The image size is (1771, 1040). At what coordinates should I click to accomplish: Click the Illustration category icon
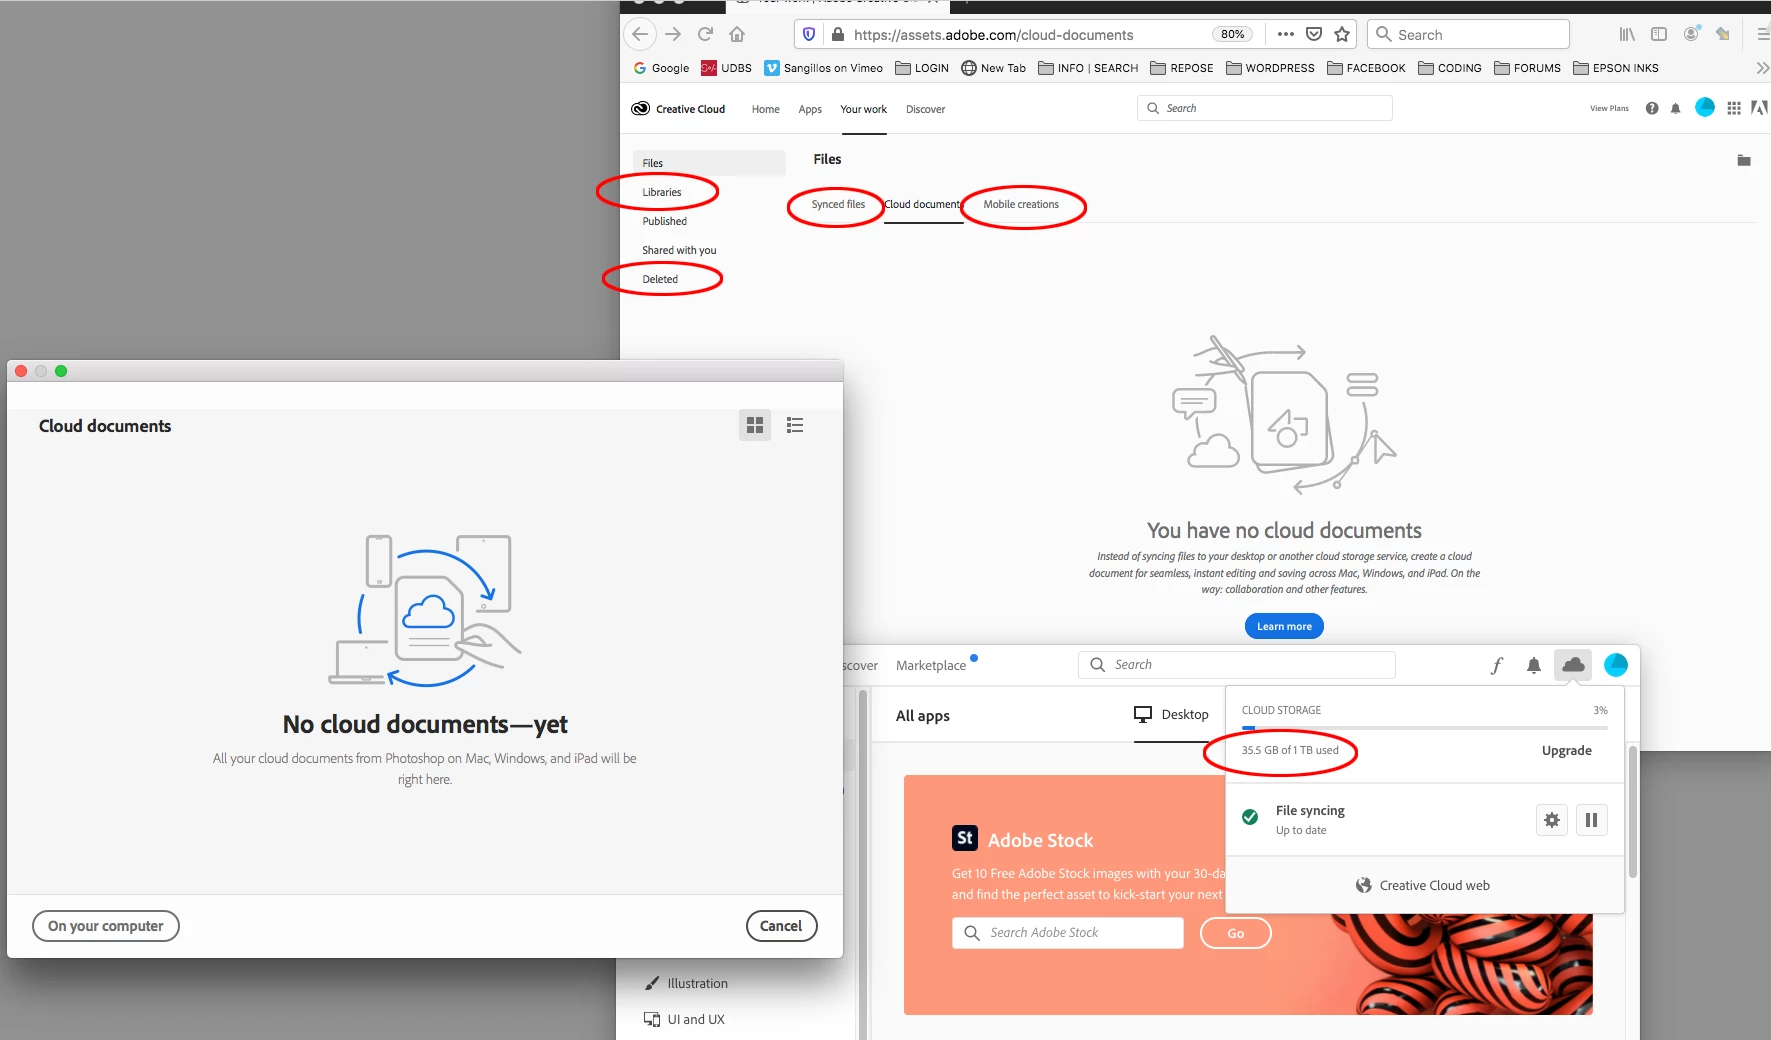[x=652, y=983]
